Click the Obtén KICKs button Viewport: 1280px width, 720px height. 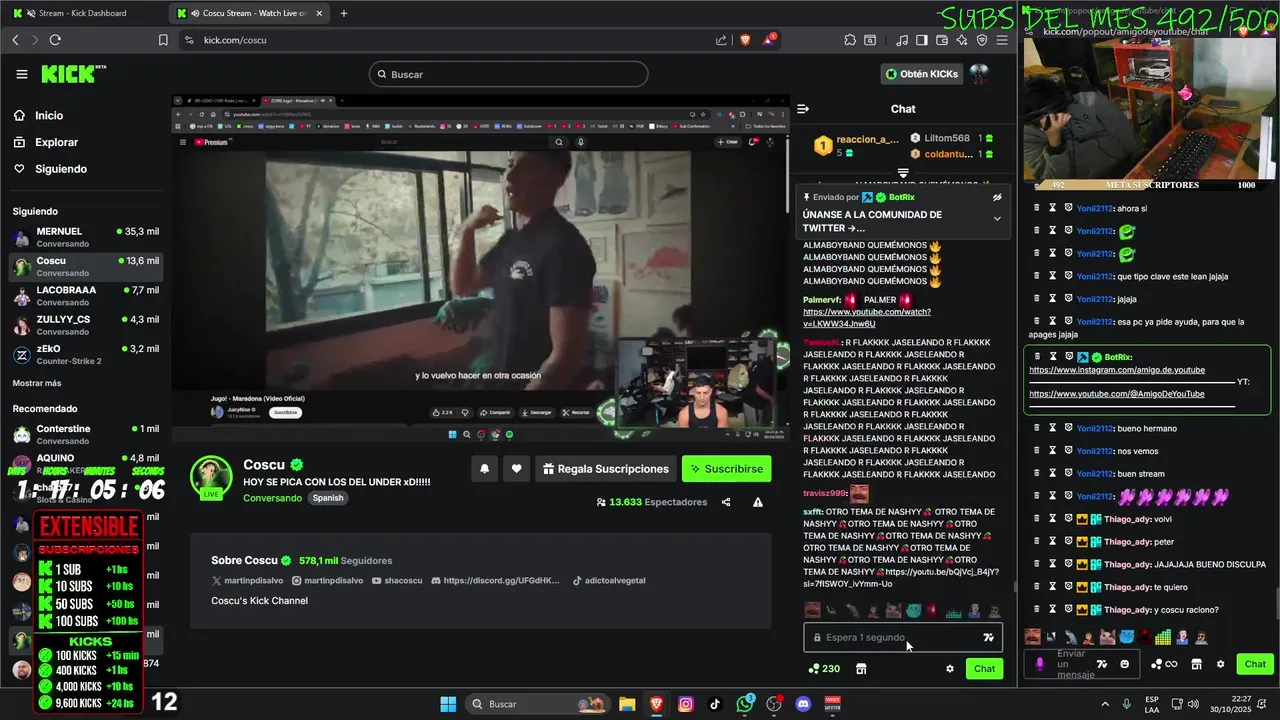[x=922, y=74]
